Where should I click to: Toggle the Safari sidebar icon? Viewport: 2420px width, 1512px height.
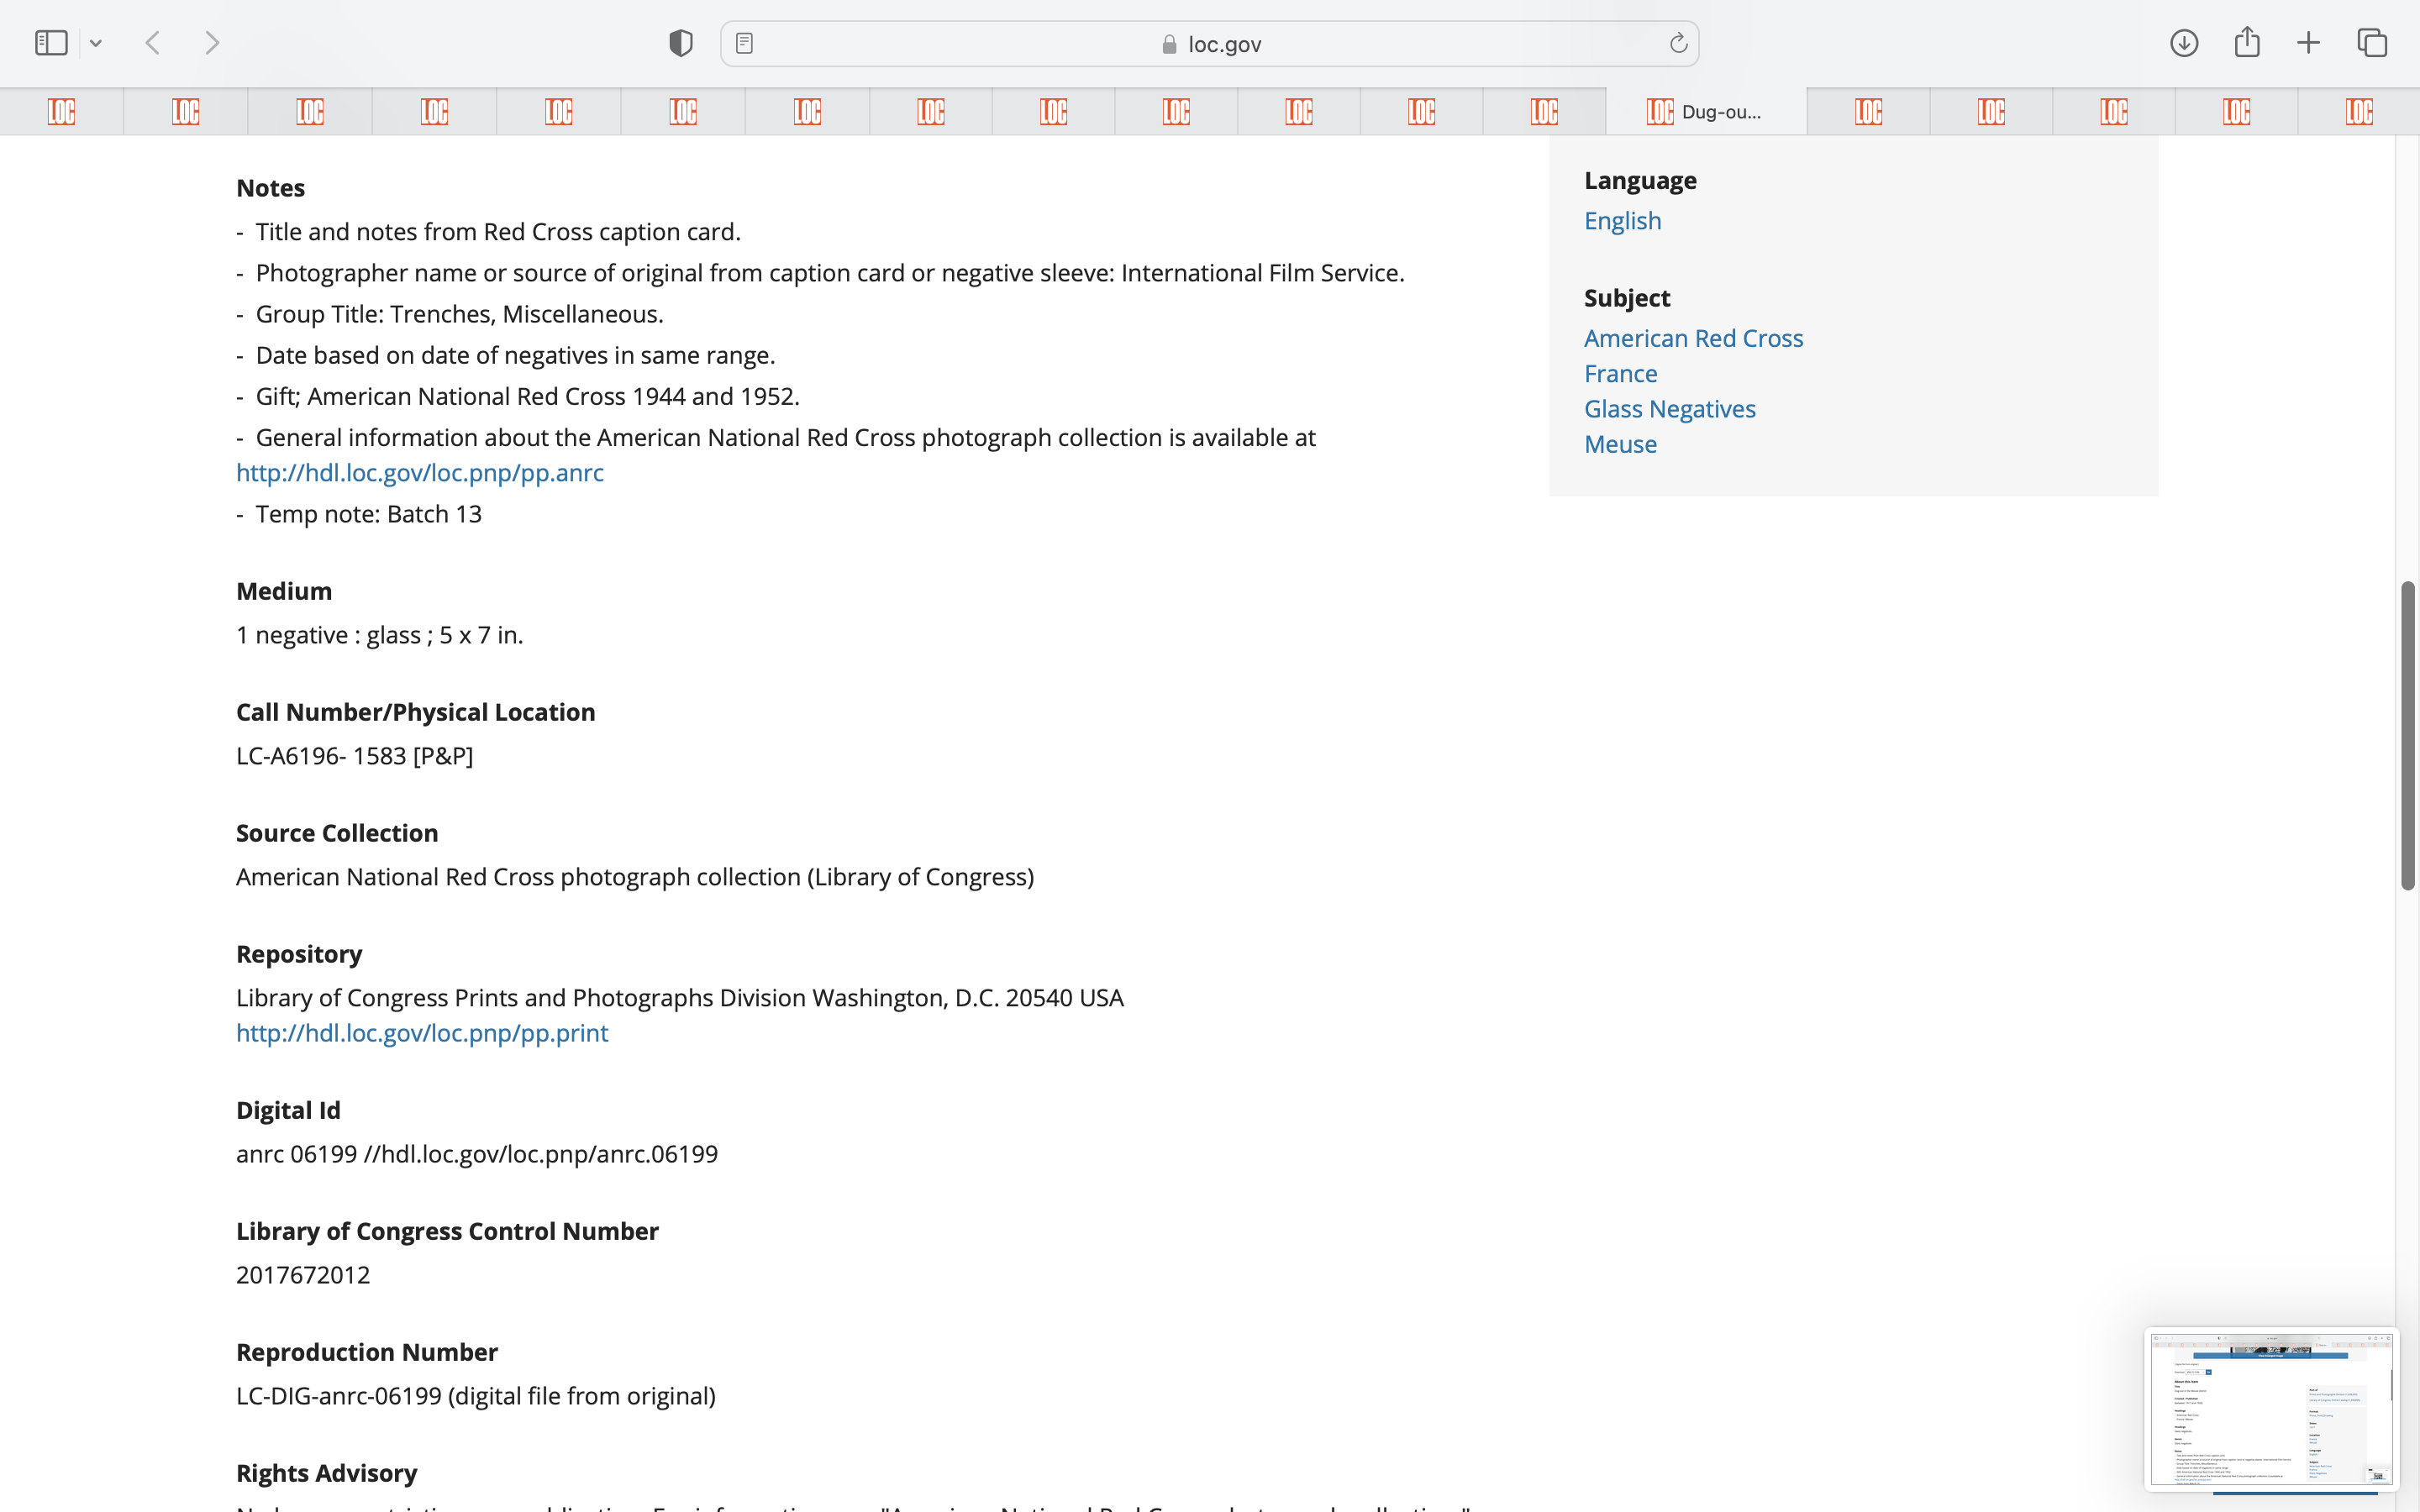[51, 43]
